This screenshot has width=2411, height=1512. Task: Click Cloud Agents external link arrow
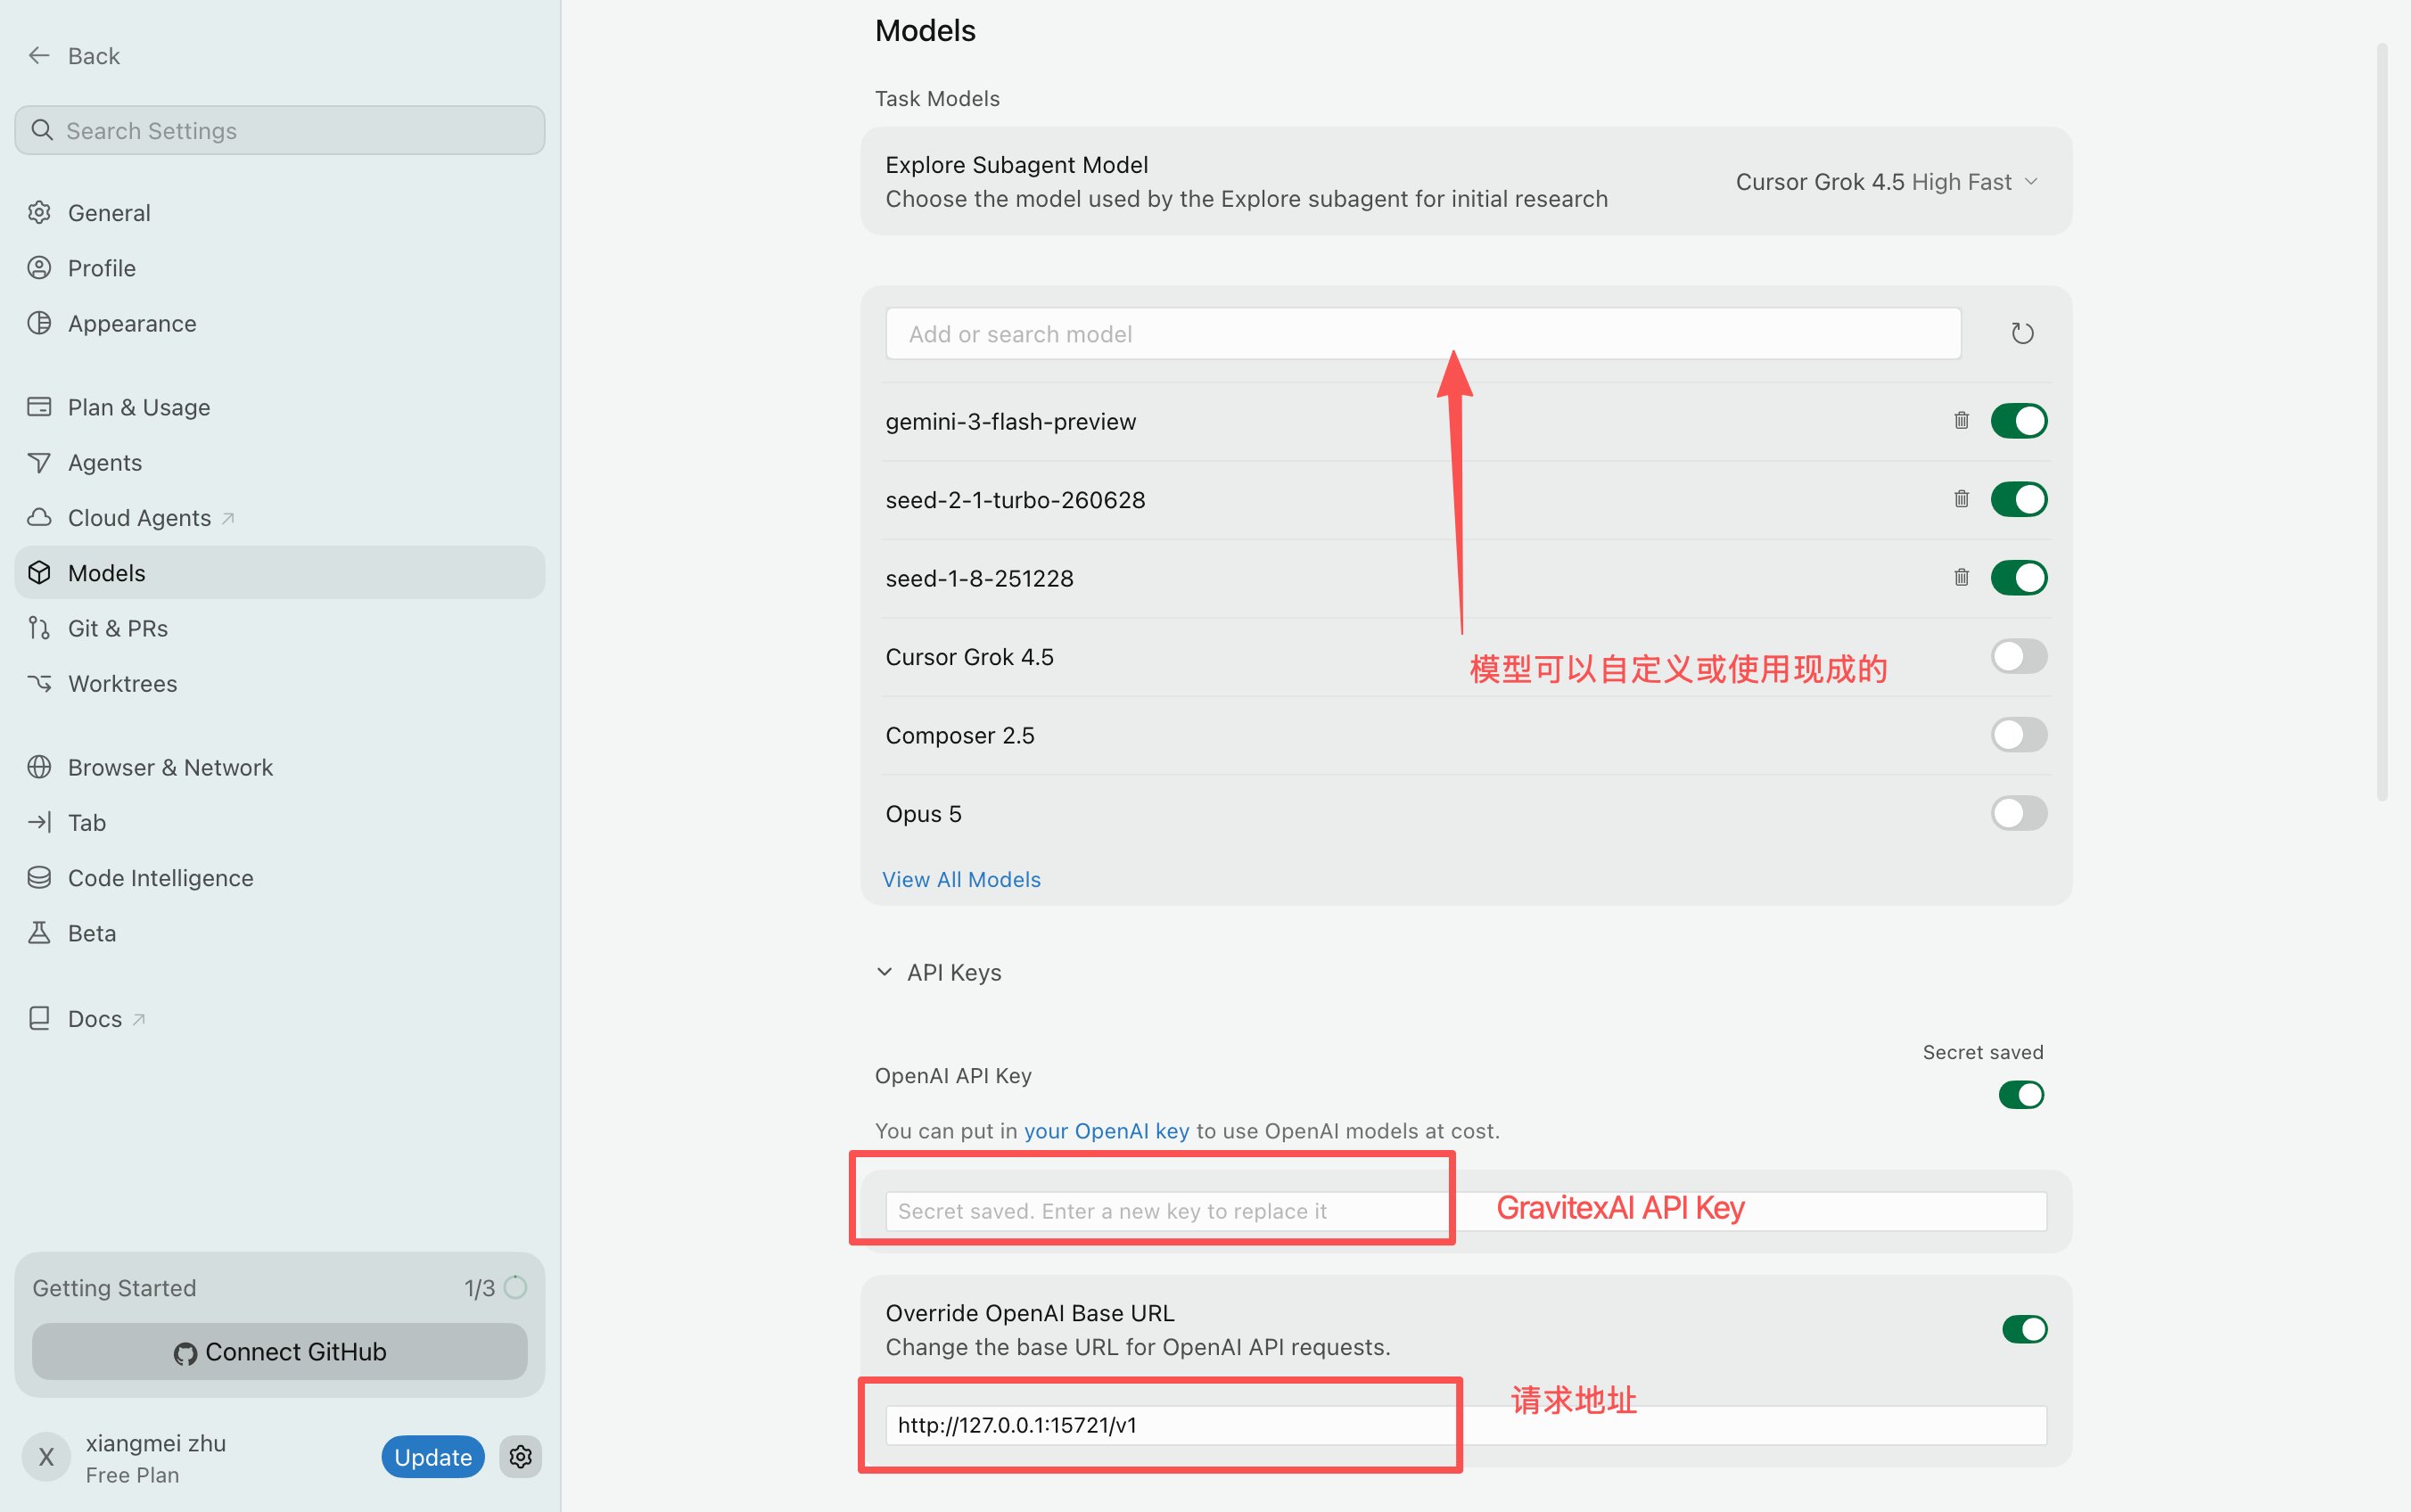(x=228, y=518)
